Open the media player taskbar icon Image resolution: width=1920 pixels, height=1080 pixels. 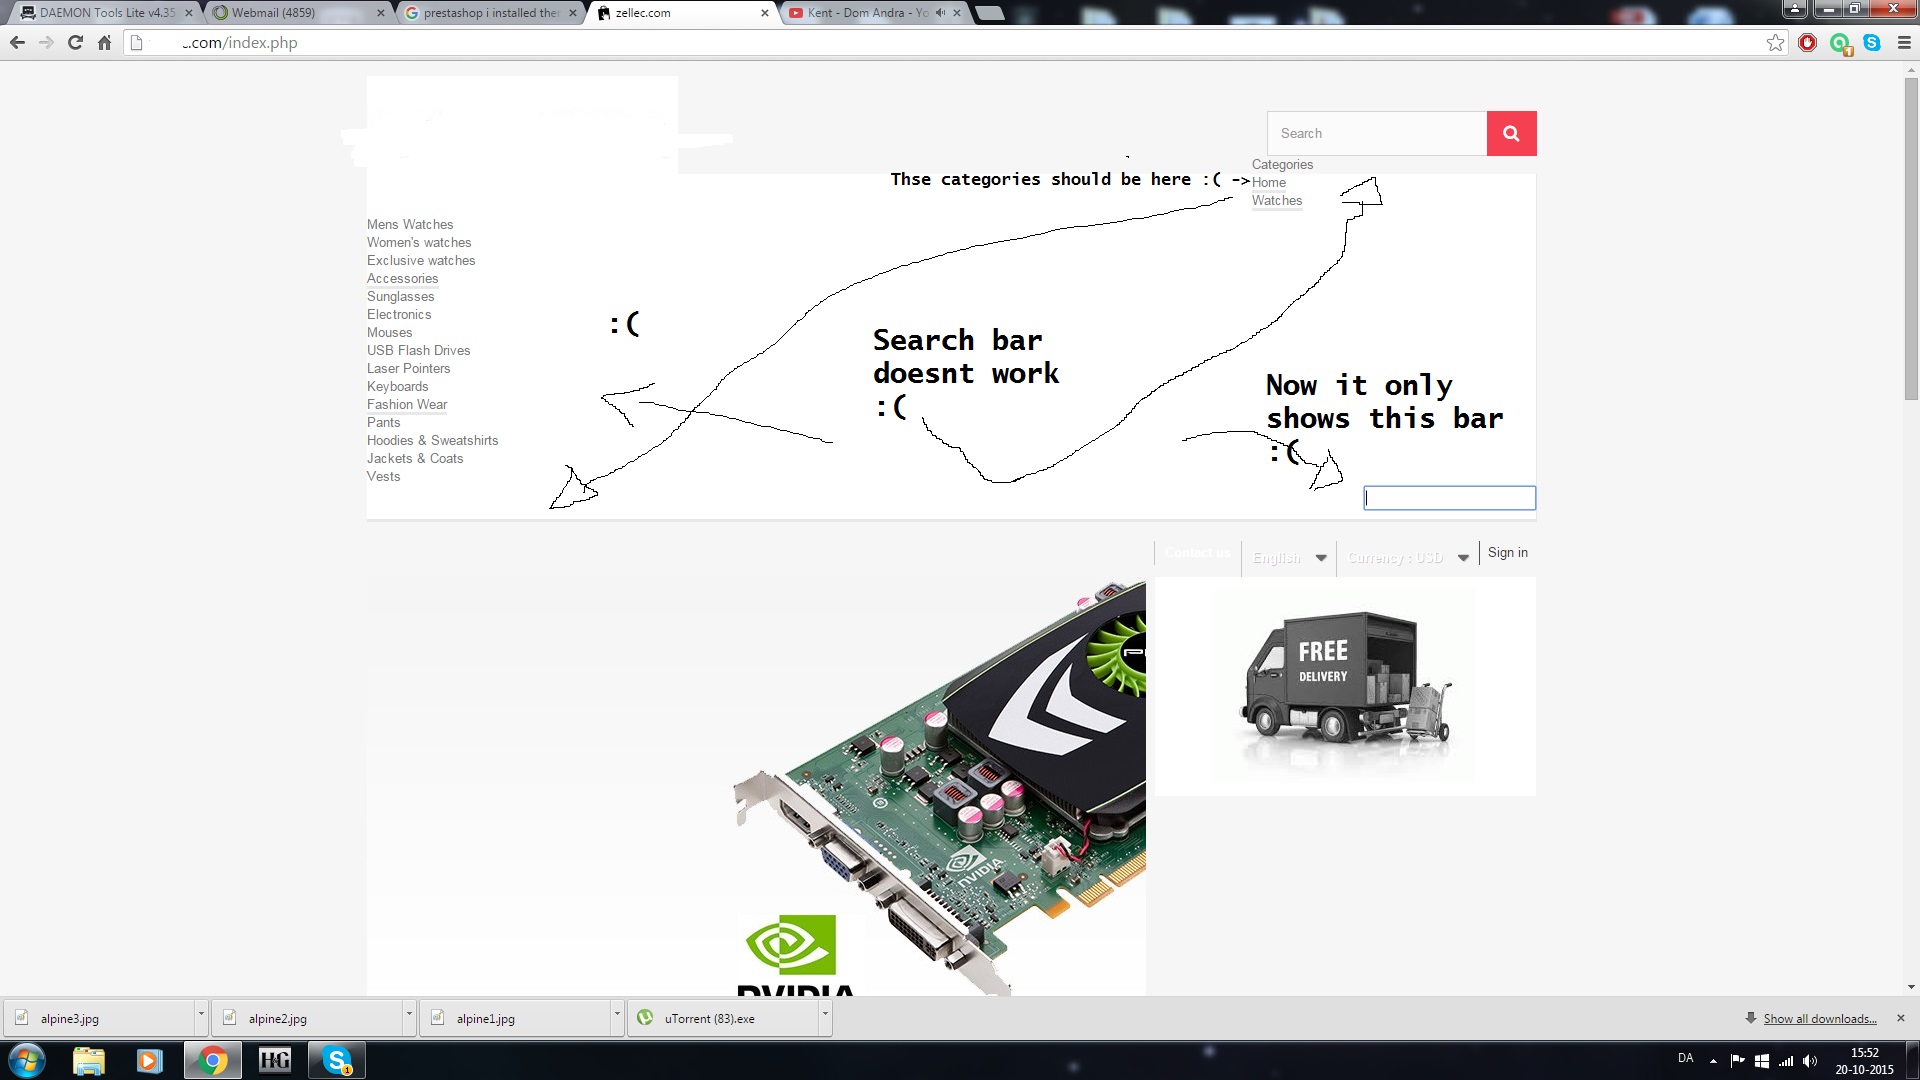point(150,1060)
